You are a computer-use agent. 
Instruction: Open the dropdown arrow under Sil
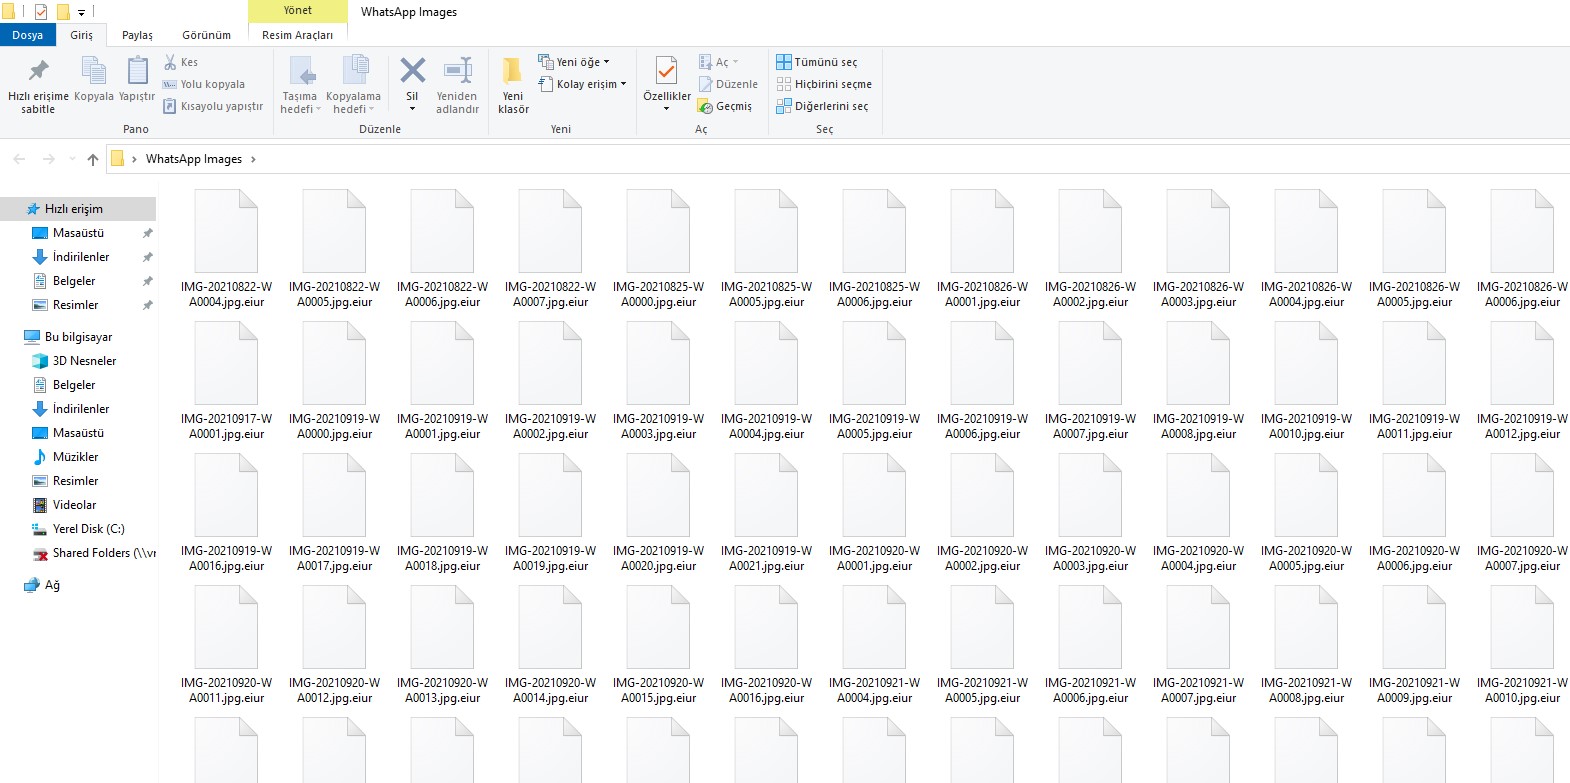(412, 109)
